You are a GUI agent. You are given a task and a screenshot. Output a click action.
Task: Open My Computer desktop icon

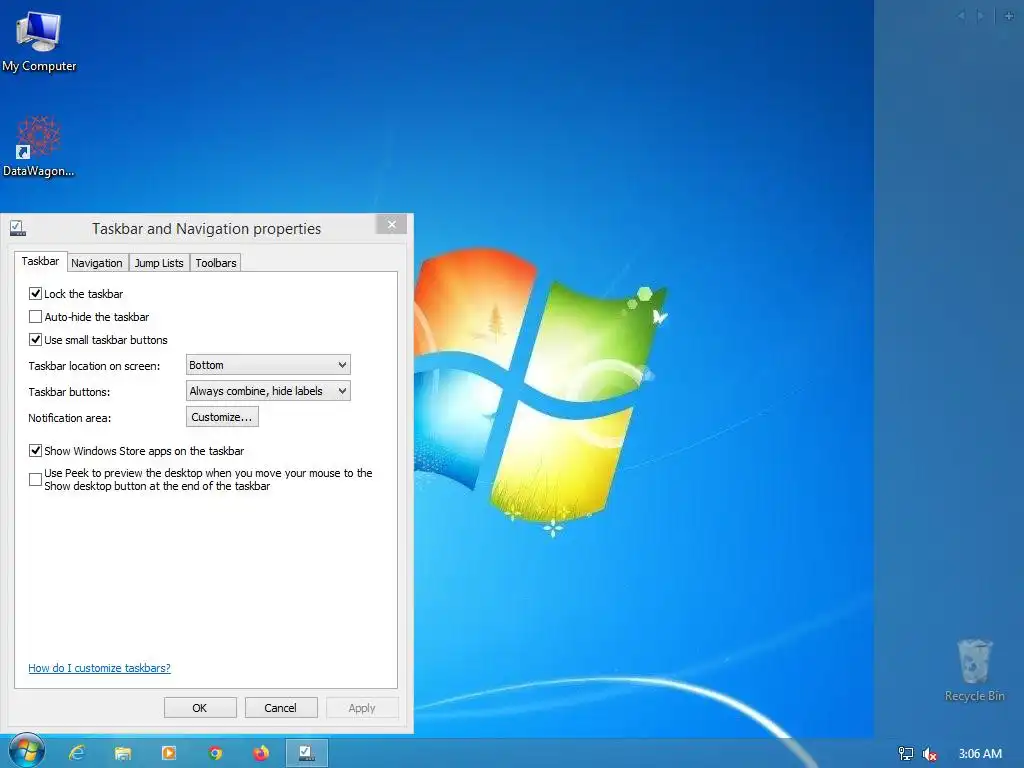[39, 41]
